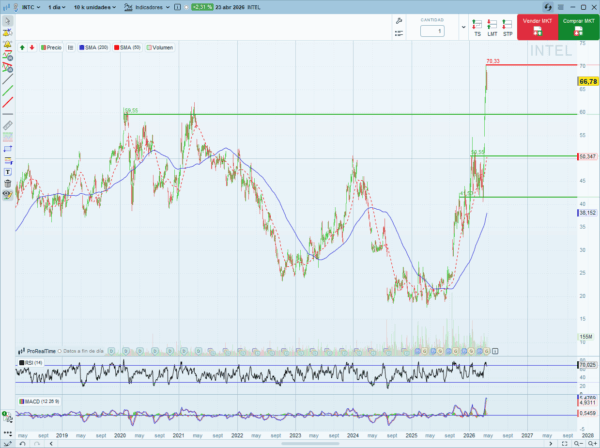Toggle the Volumen indicator label
The image size is (600, 448).
(x=159, y=46)
